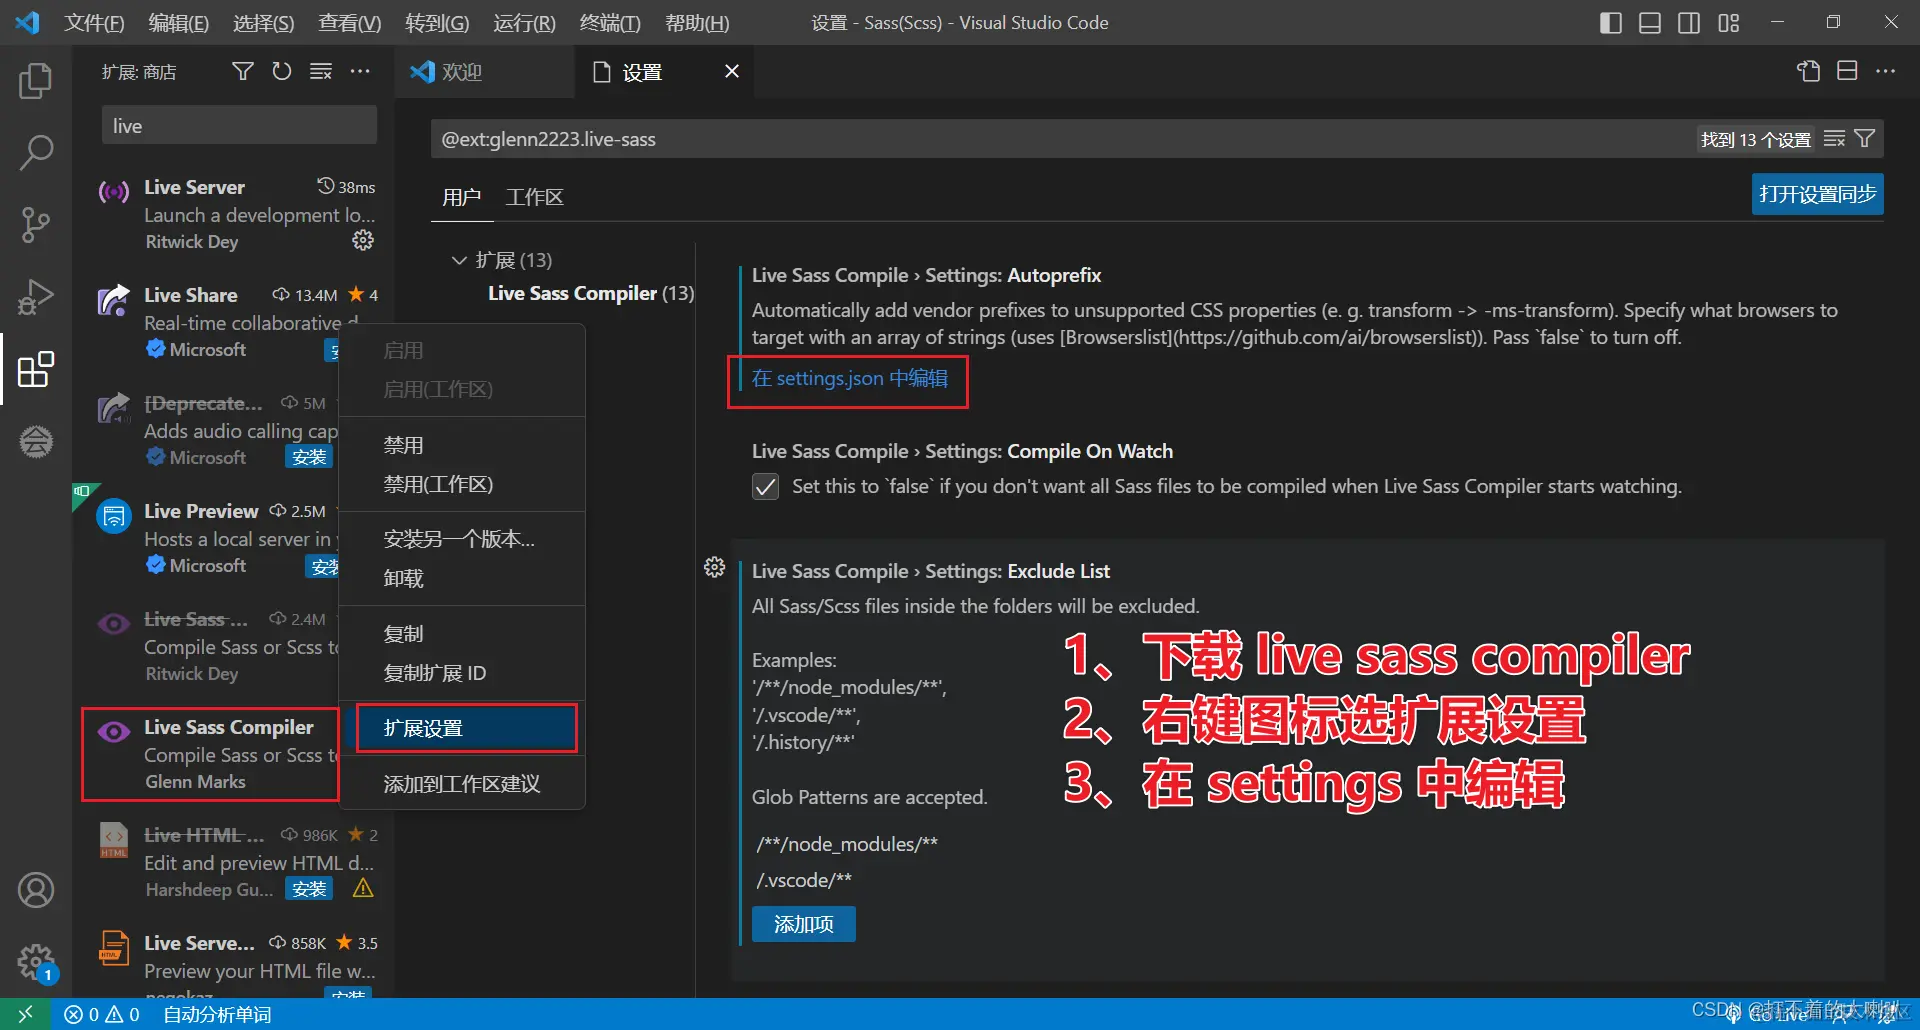Click the manage gear on Live Server extension
Viewport: 1920px width, 1030px height.
tap(363, 240)
